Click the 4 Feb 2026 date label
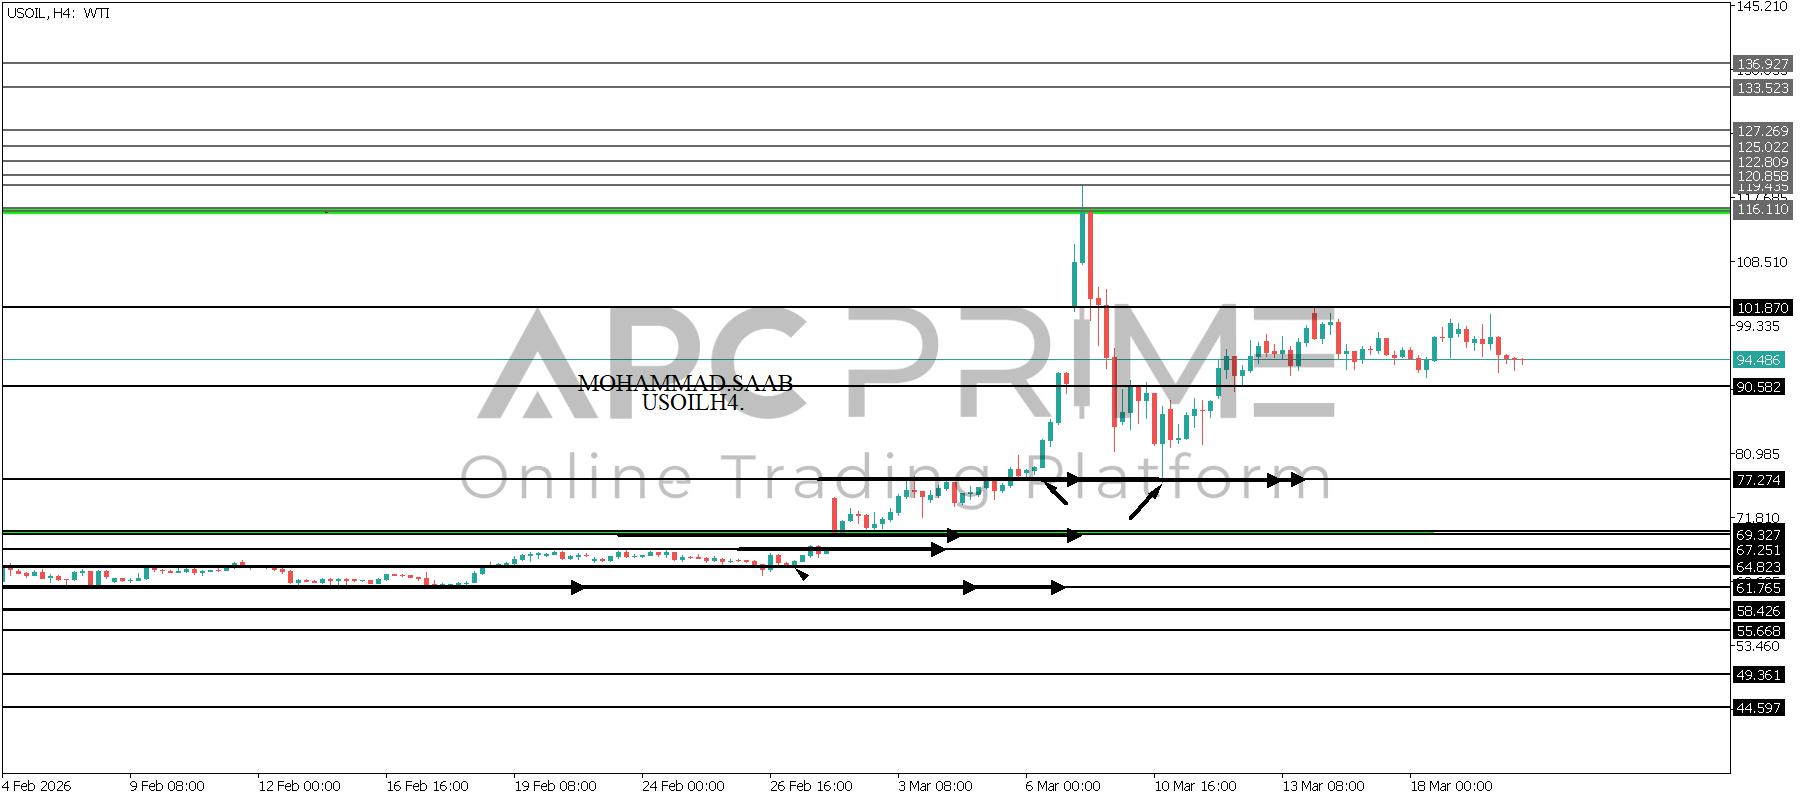Image resolution: width=1800 pixels, height=800 pixels. (x=38, y=786)
